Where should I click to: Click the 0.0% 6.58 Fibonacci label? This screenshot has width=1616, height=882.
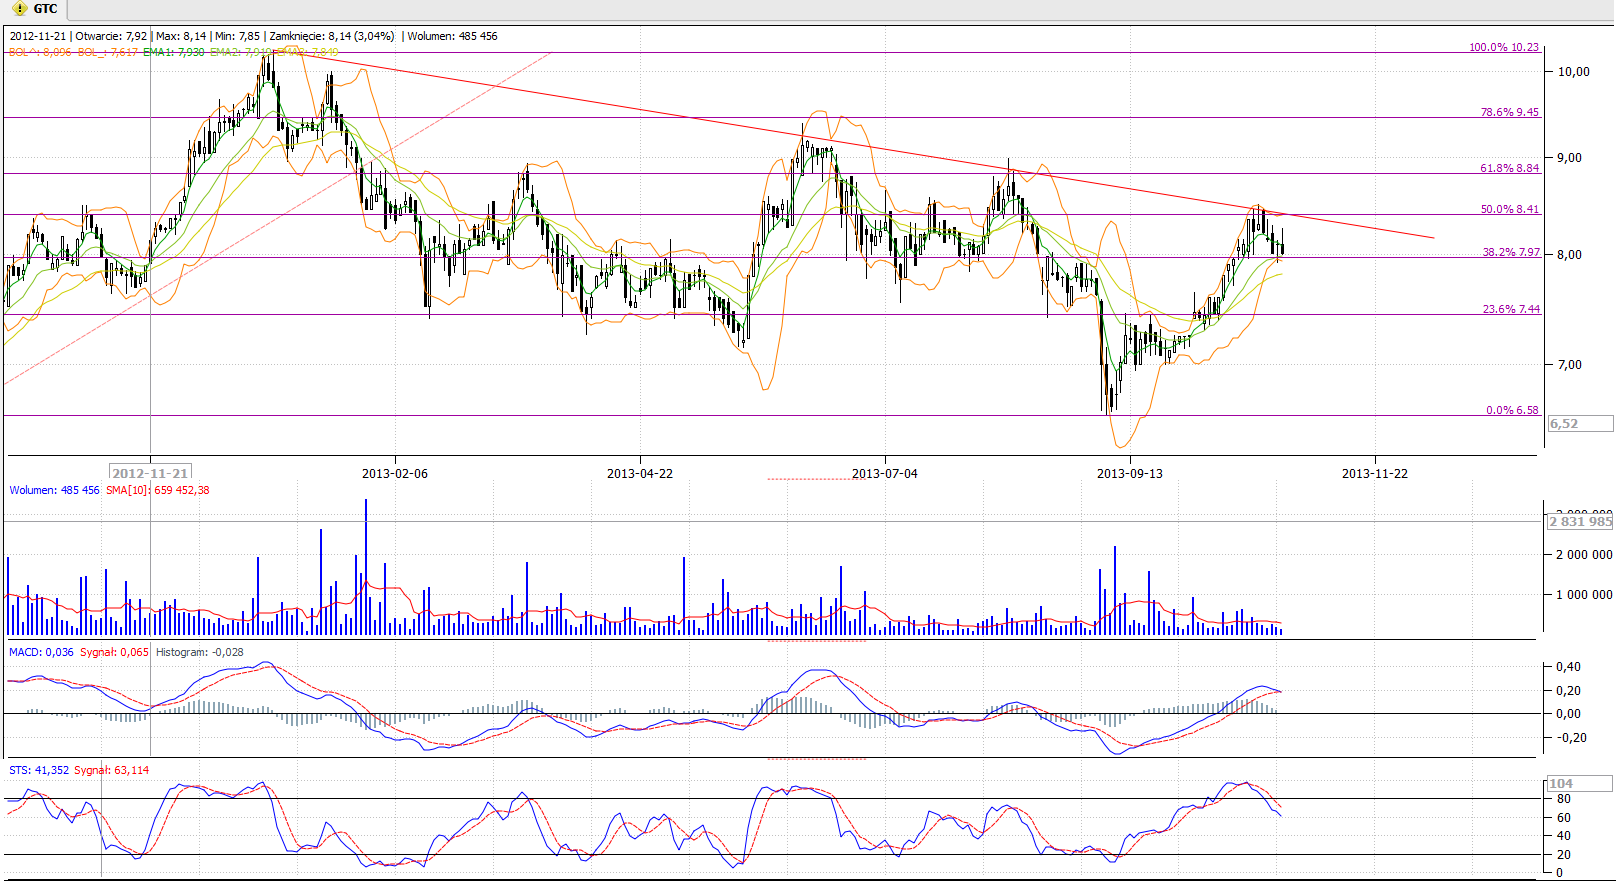click(x=1512, y=410)
